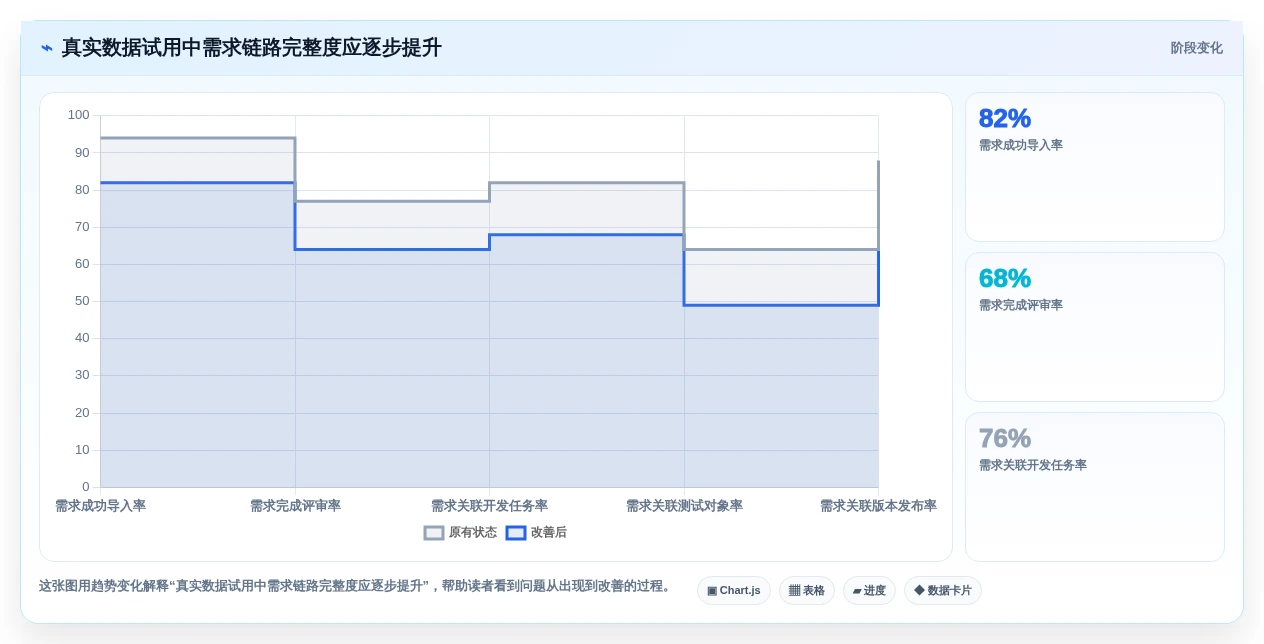This screenshot has height=644, width=1264.
Task: Click the y-axis value 0
Action: coord(86,487)
